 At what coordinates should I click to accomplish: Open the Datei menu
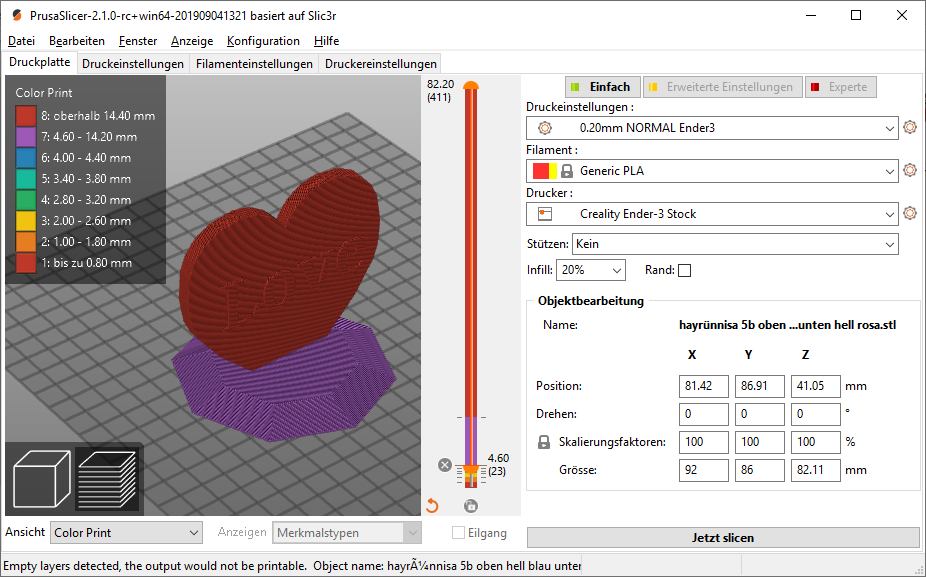[21, 41]
